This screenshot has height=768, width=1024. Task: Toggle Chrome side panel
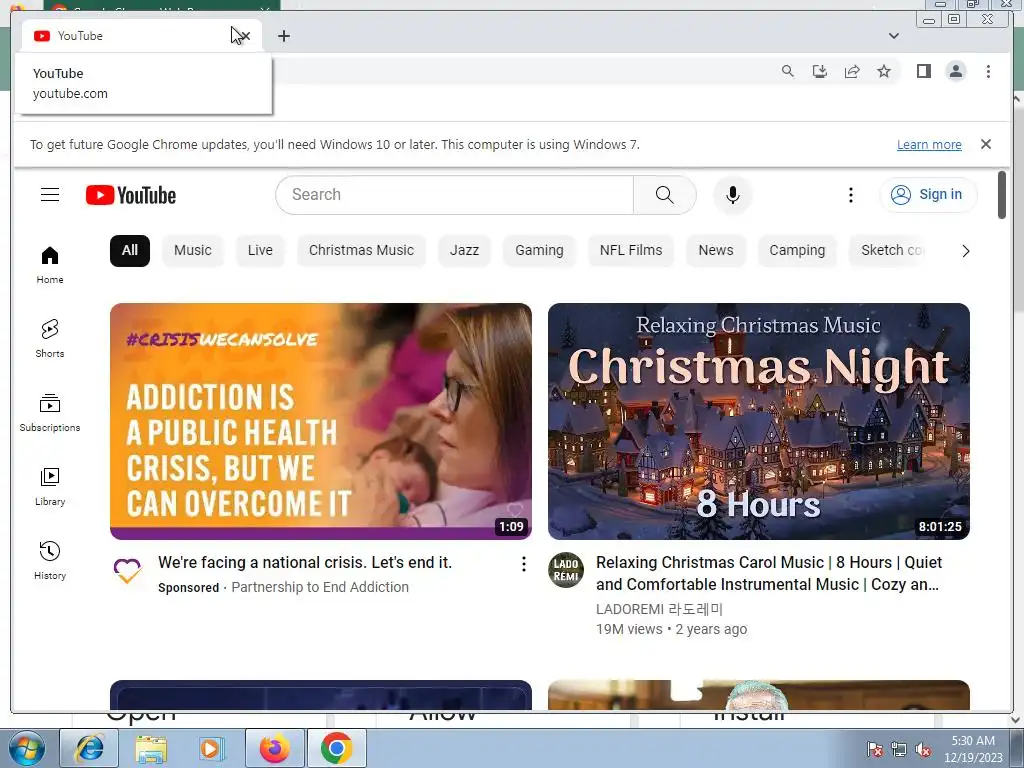pyautogui.click(x=923, y=71)
